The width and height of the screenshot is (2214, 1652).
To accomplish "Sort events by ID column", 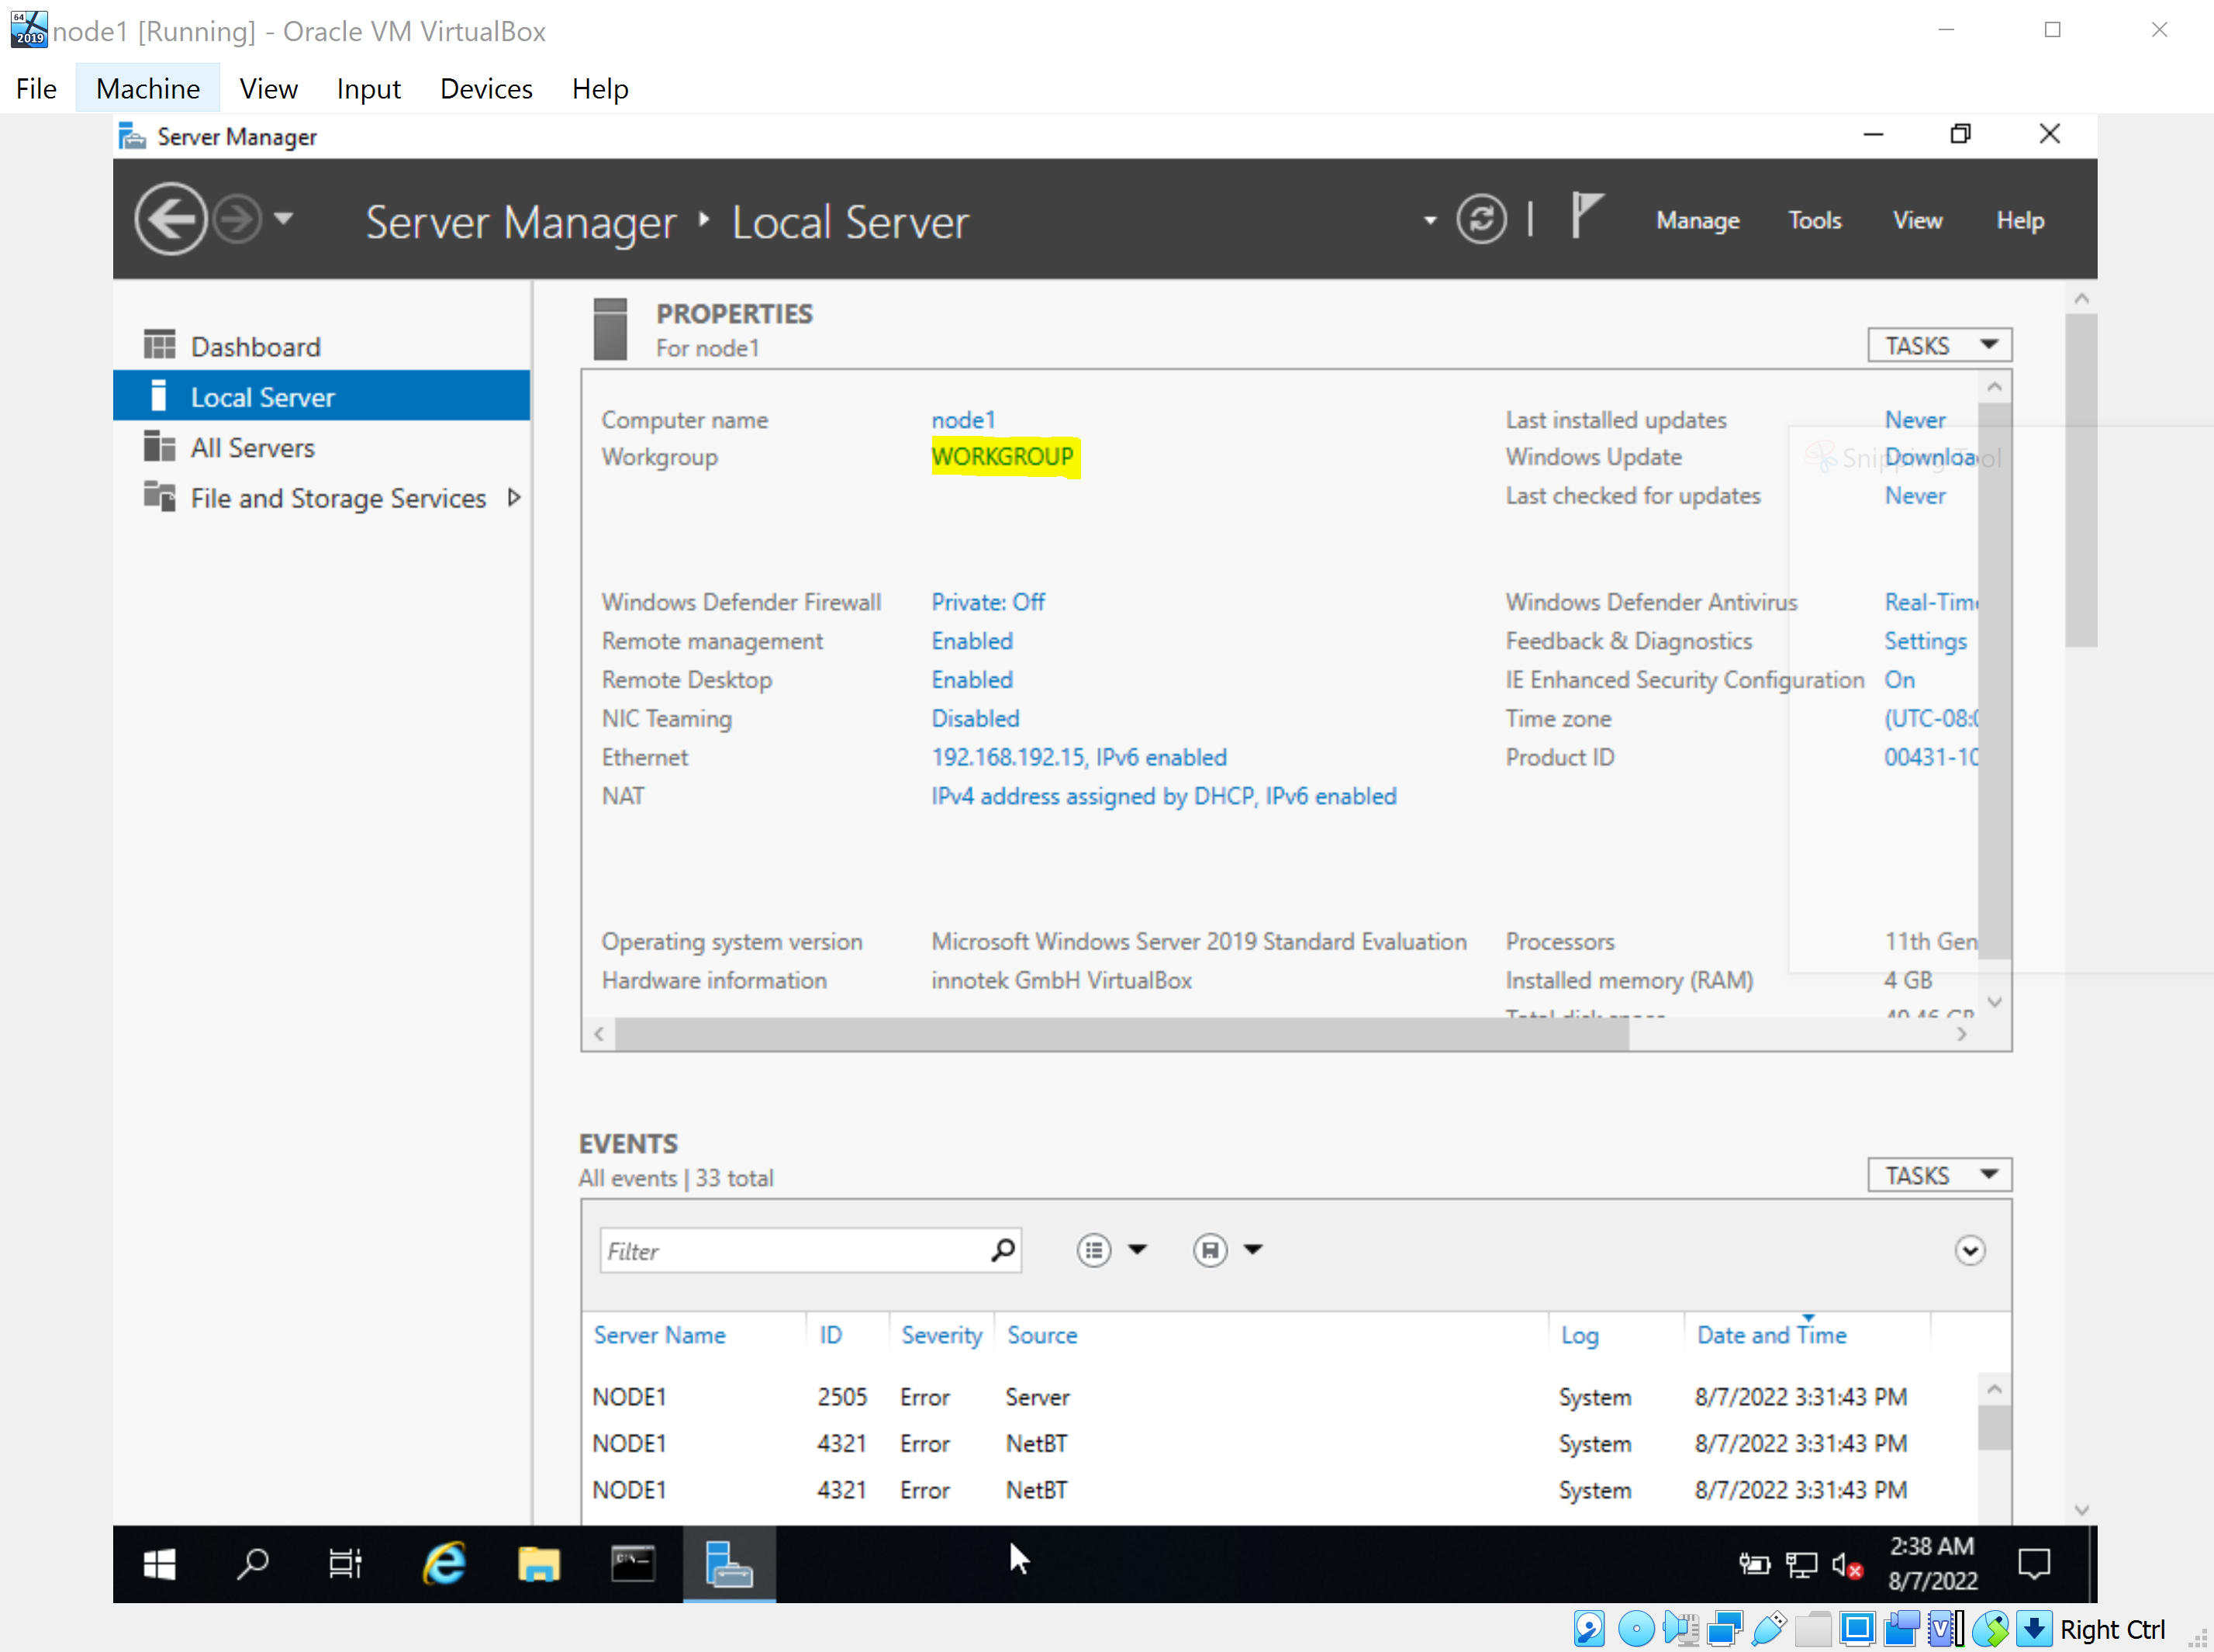I will coord(830,1335).
